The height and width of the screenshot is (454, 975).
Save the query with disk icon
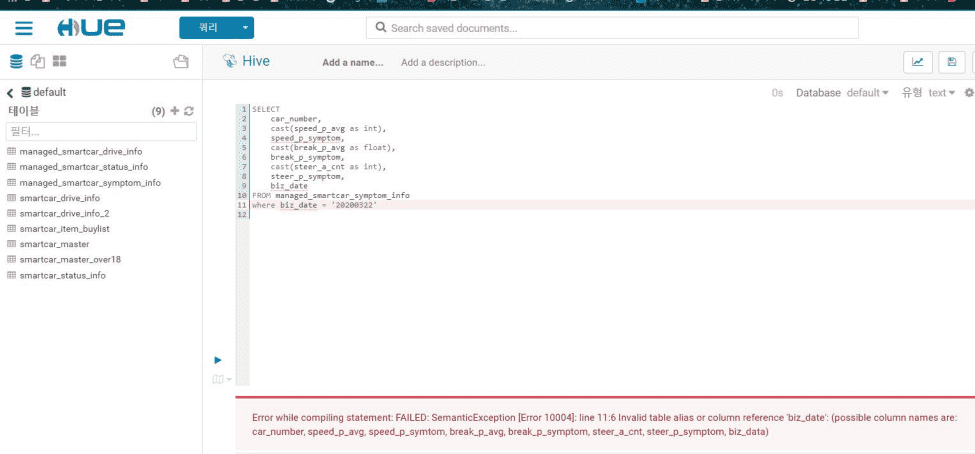click(x=951, y=62)
